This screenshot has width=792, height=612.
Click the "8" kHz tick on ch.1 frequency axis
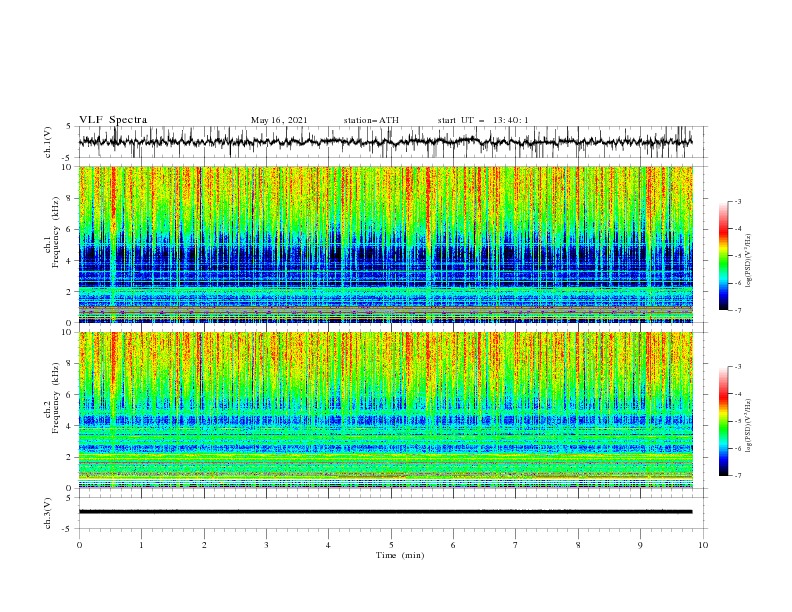(69, 198)
